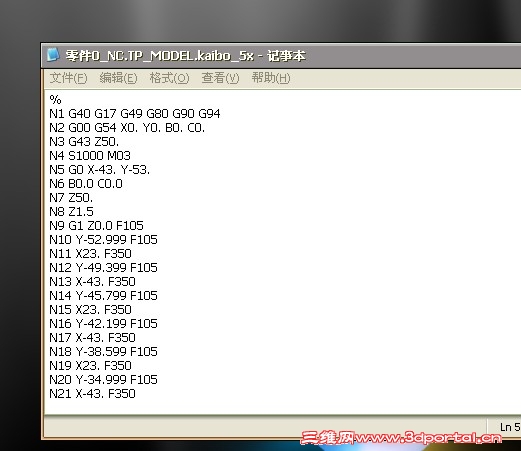521x451 pixels.
Task: Click line N15 X23. F350
Action: [90, 310]
